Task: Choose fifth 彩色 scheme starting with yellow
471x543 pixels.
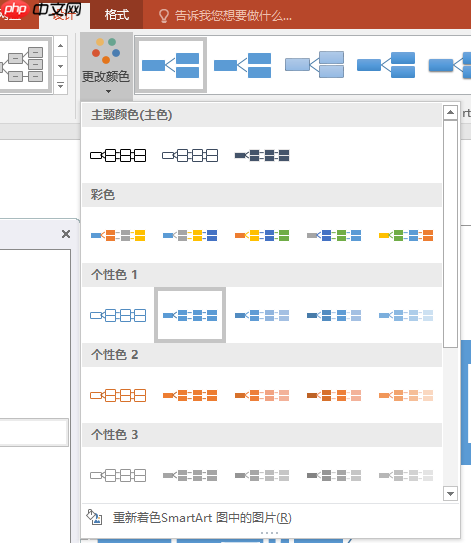Action: coord(406,235)
